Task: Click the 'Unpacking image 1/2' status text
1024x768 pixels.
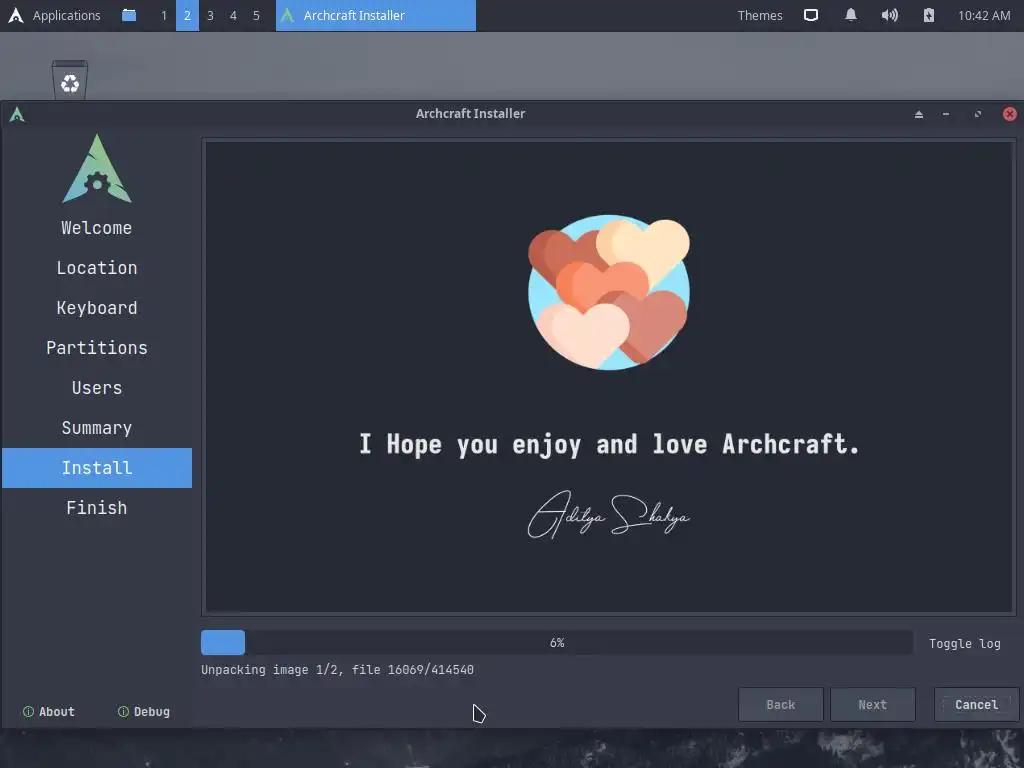Action: pyautogui.click(x=337, y=669)
